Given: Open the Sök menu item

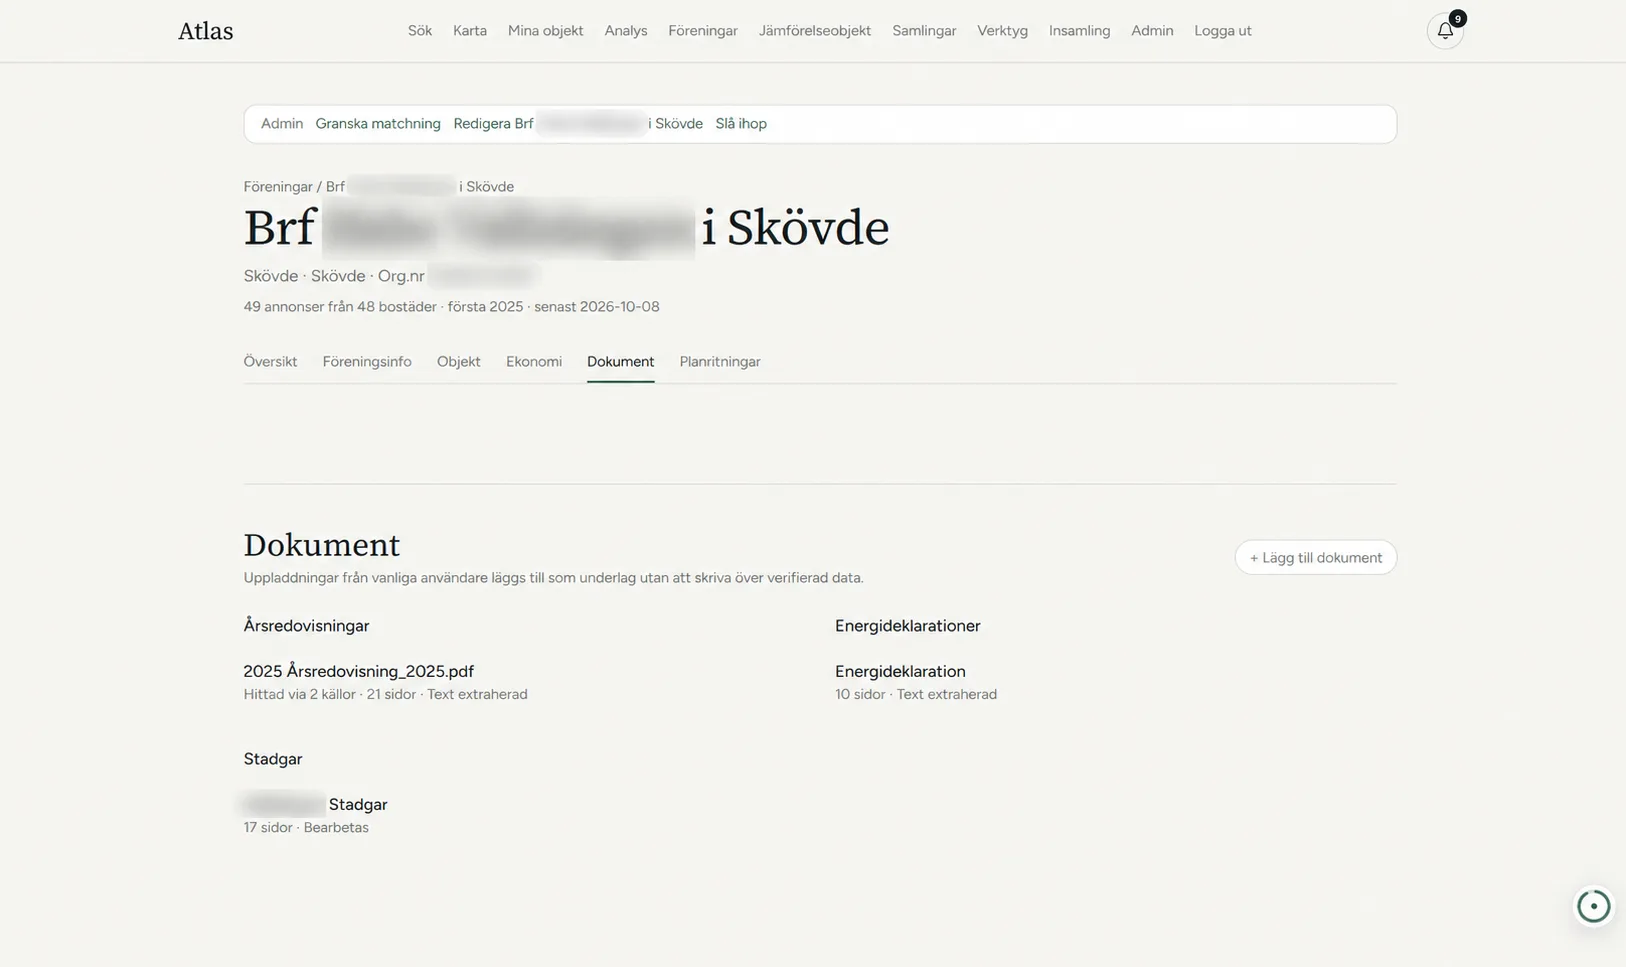Looking at the screenshot, I should 420,31.
